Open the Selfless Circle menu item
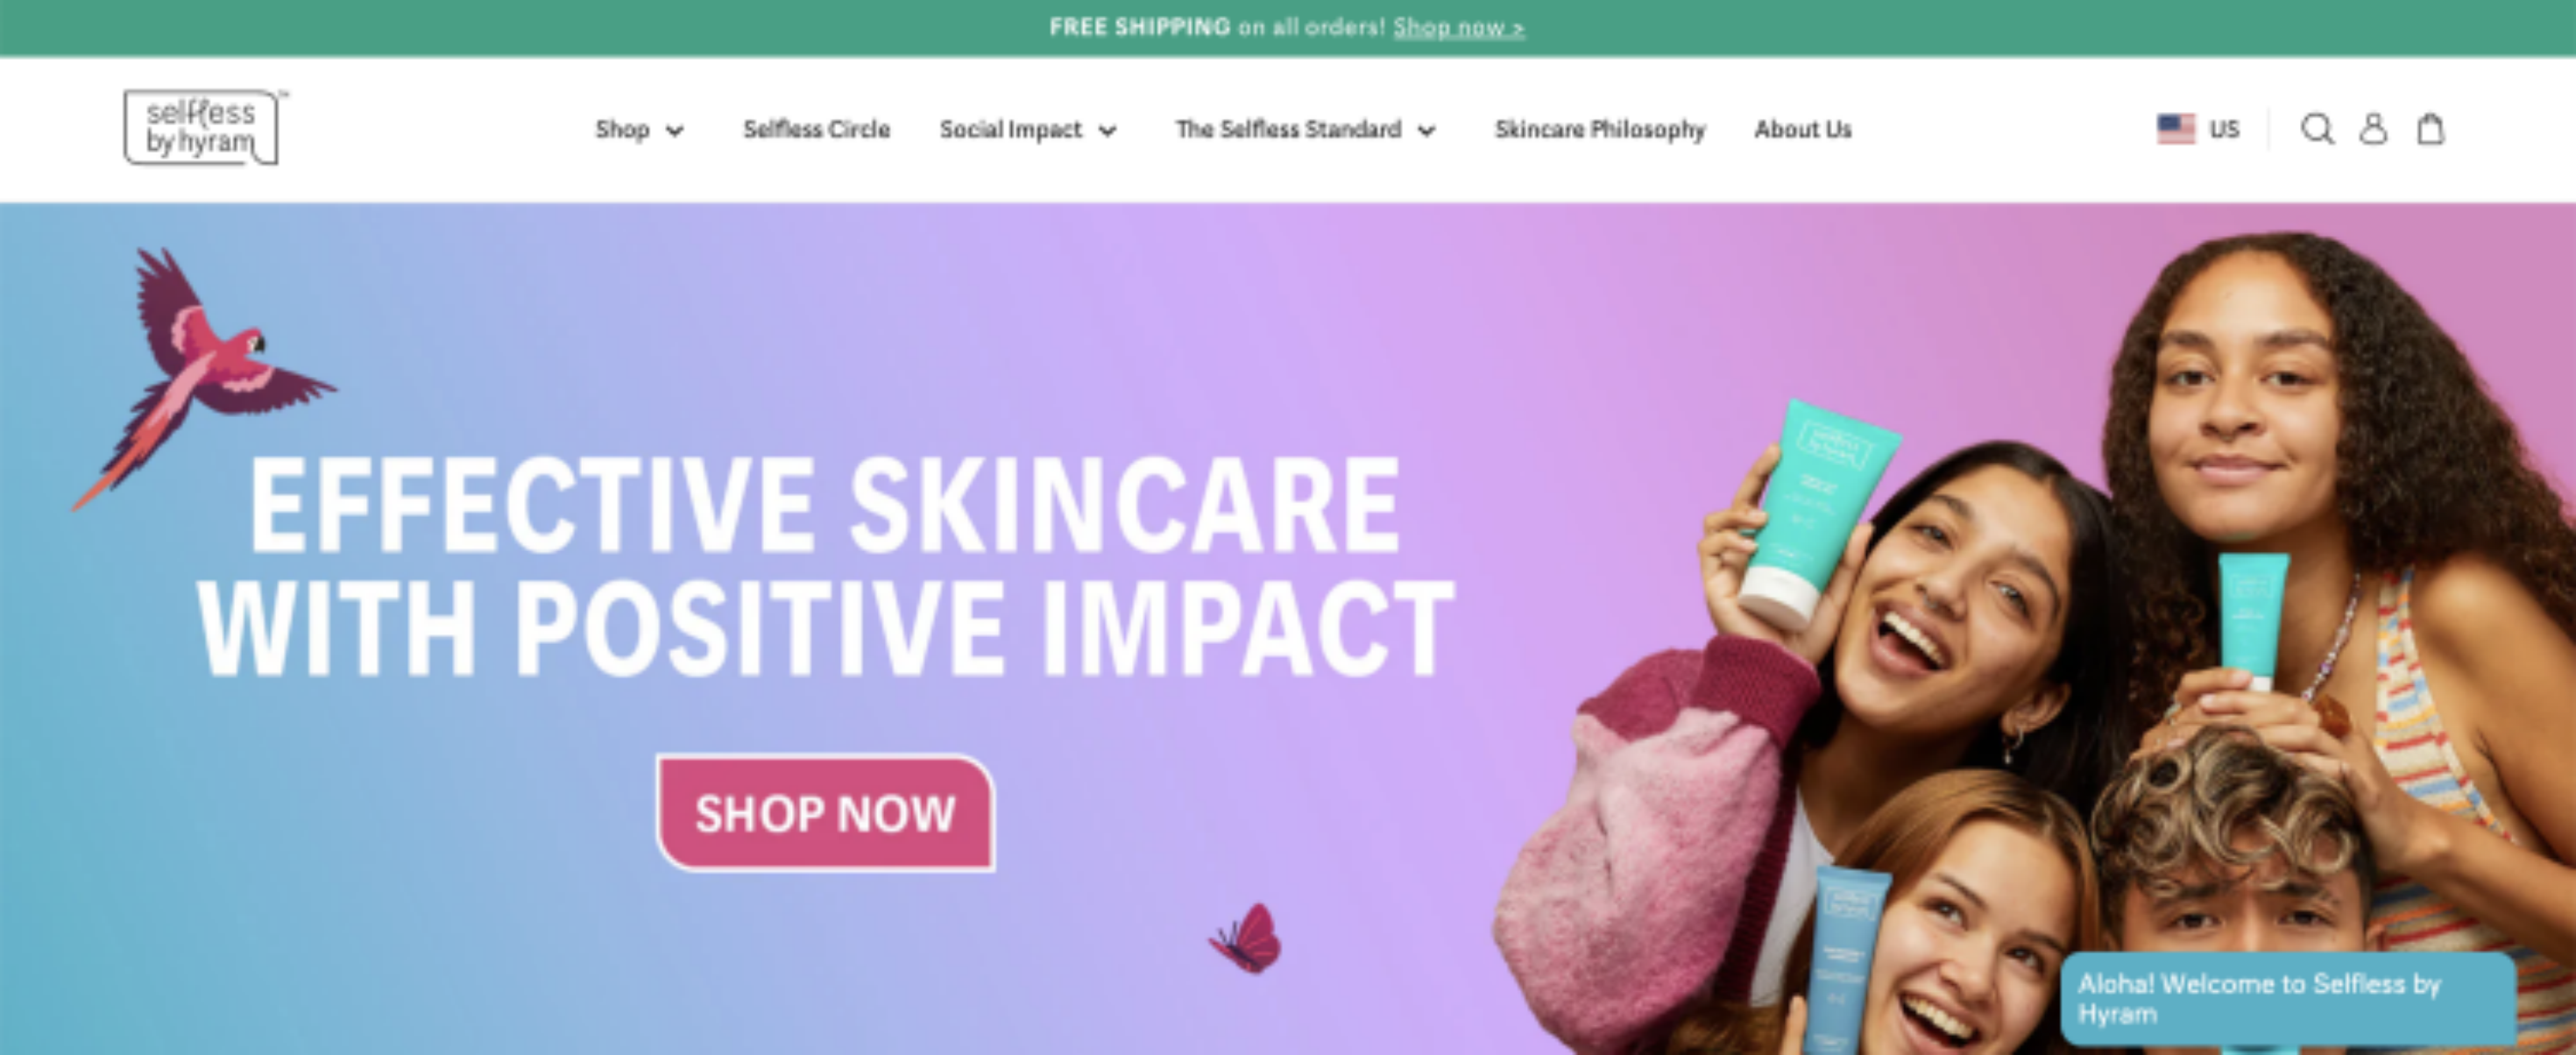Image resolution: width=2576 pixels, height=1055 pixels. point(816,129)
